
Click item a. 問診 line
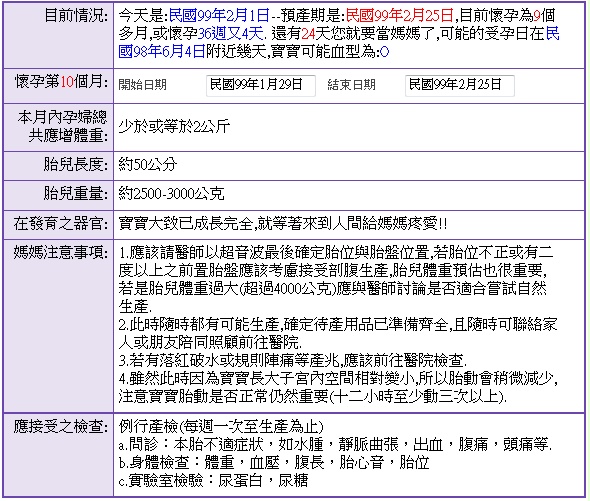(335, 445)
